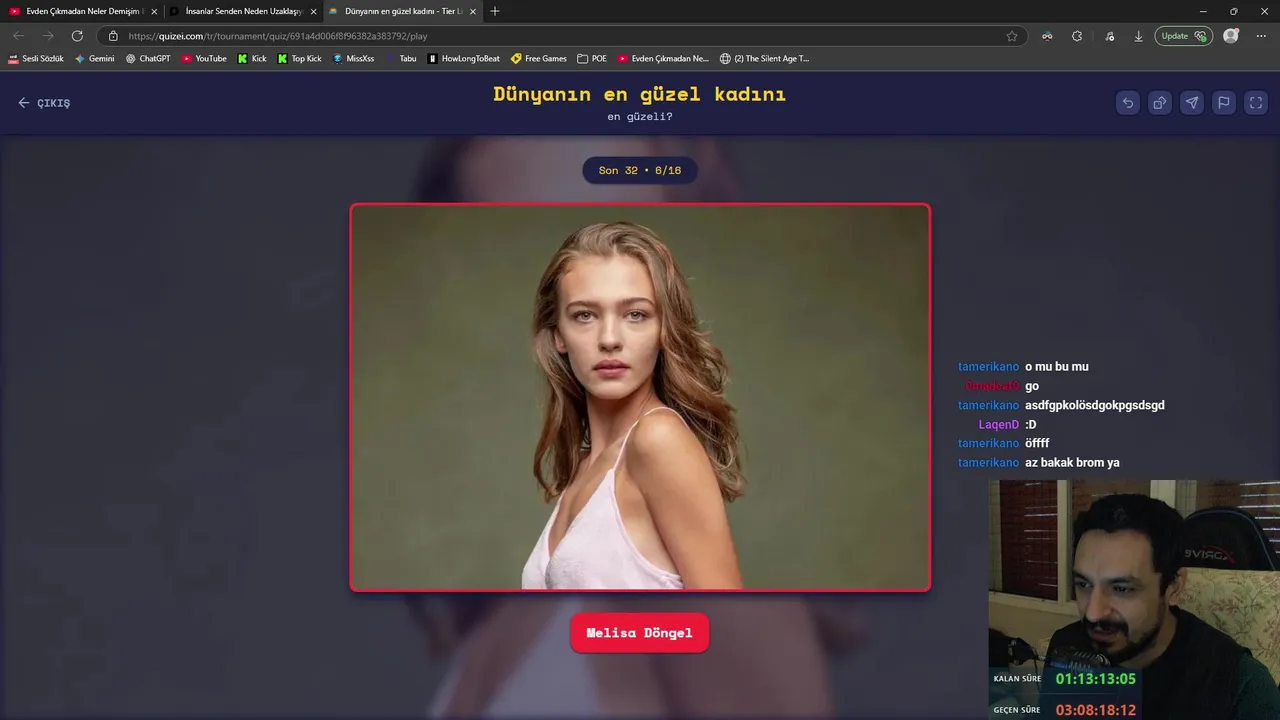Pick the Melisa Döngel button
The height and width of the screenshot is (720, 1280).
pyautogui.click(x=639, y=633)
